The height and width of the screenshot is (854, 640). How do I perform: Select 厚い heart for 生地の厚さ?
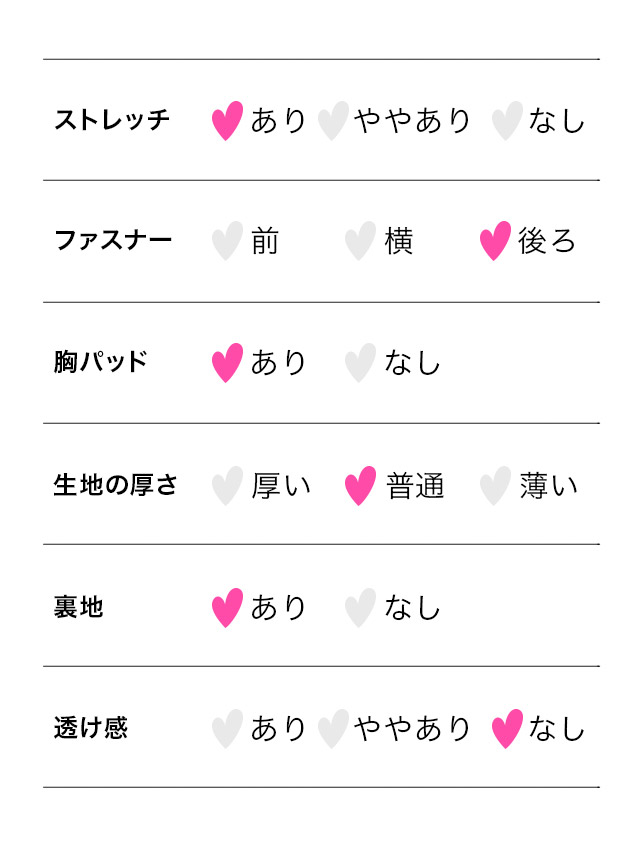click(227, 486)
